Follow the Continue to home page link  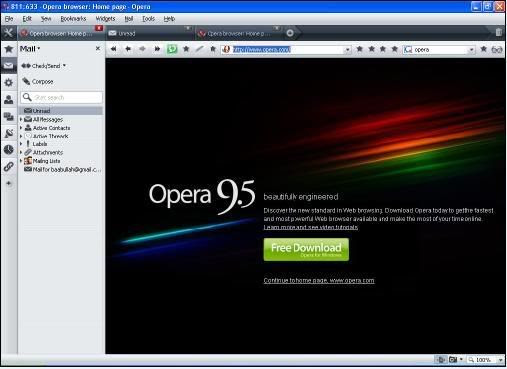pyautogui.click(x=319, y=280)
